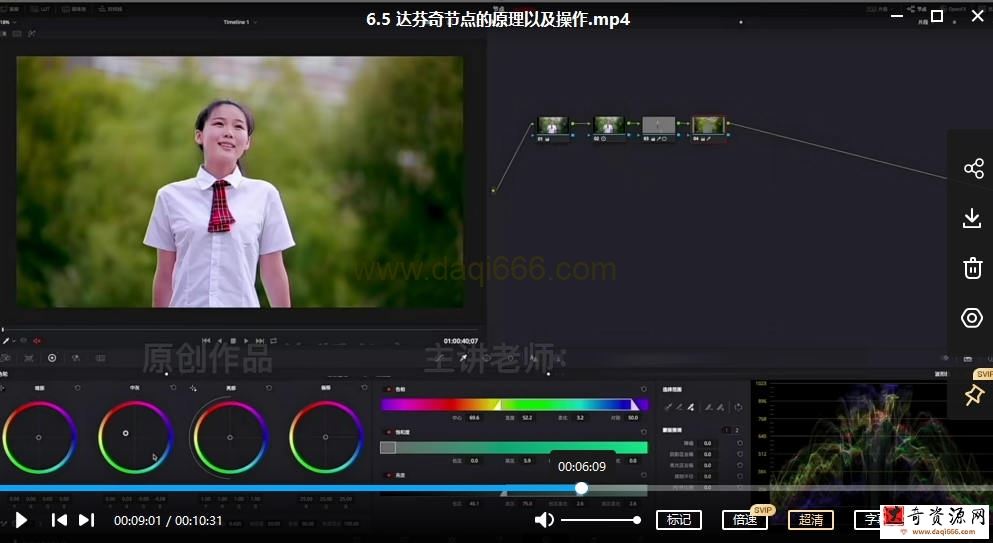
Task: Click the viewer play button in DaVinci
Action: click(x=246, y=341)
